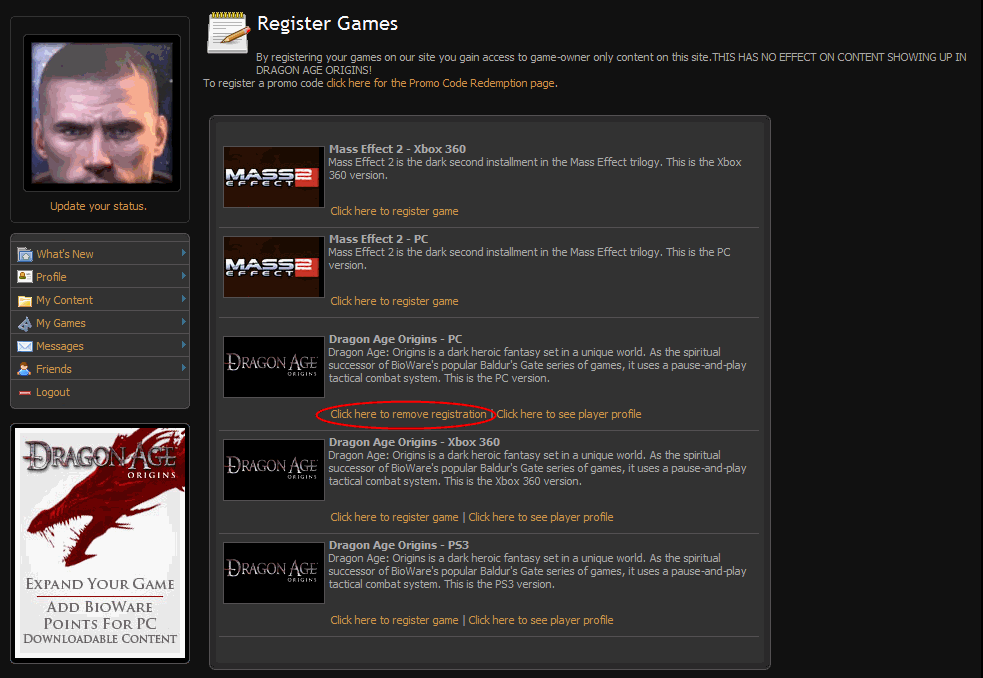
Task: Click the Update your status link
Action: coord(98,206)
